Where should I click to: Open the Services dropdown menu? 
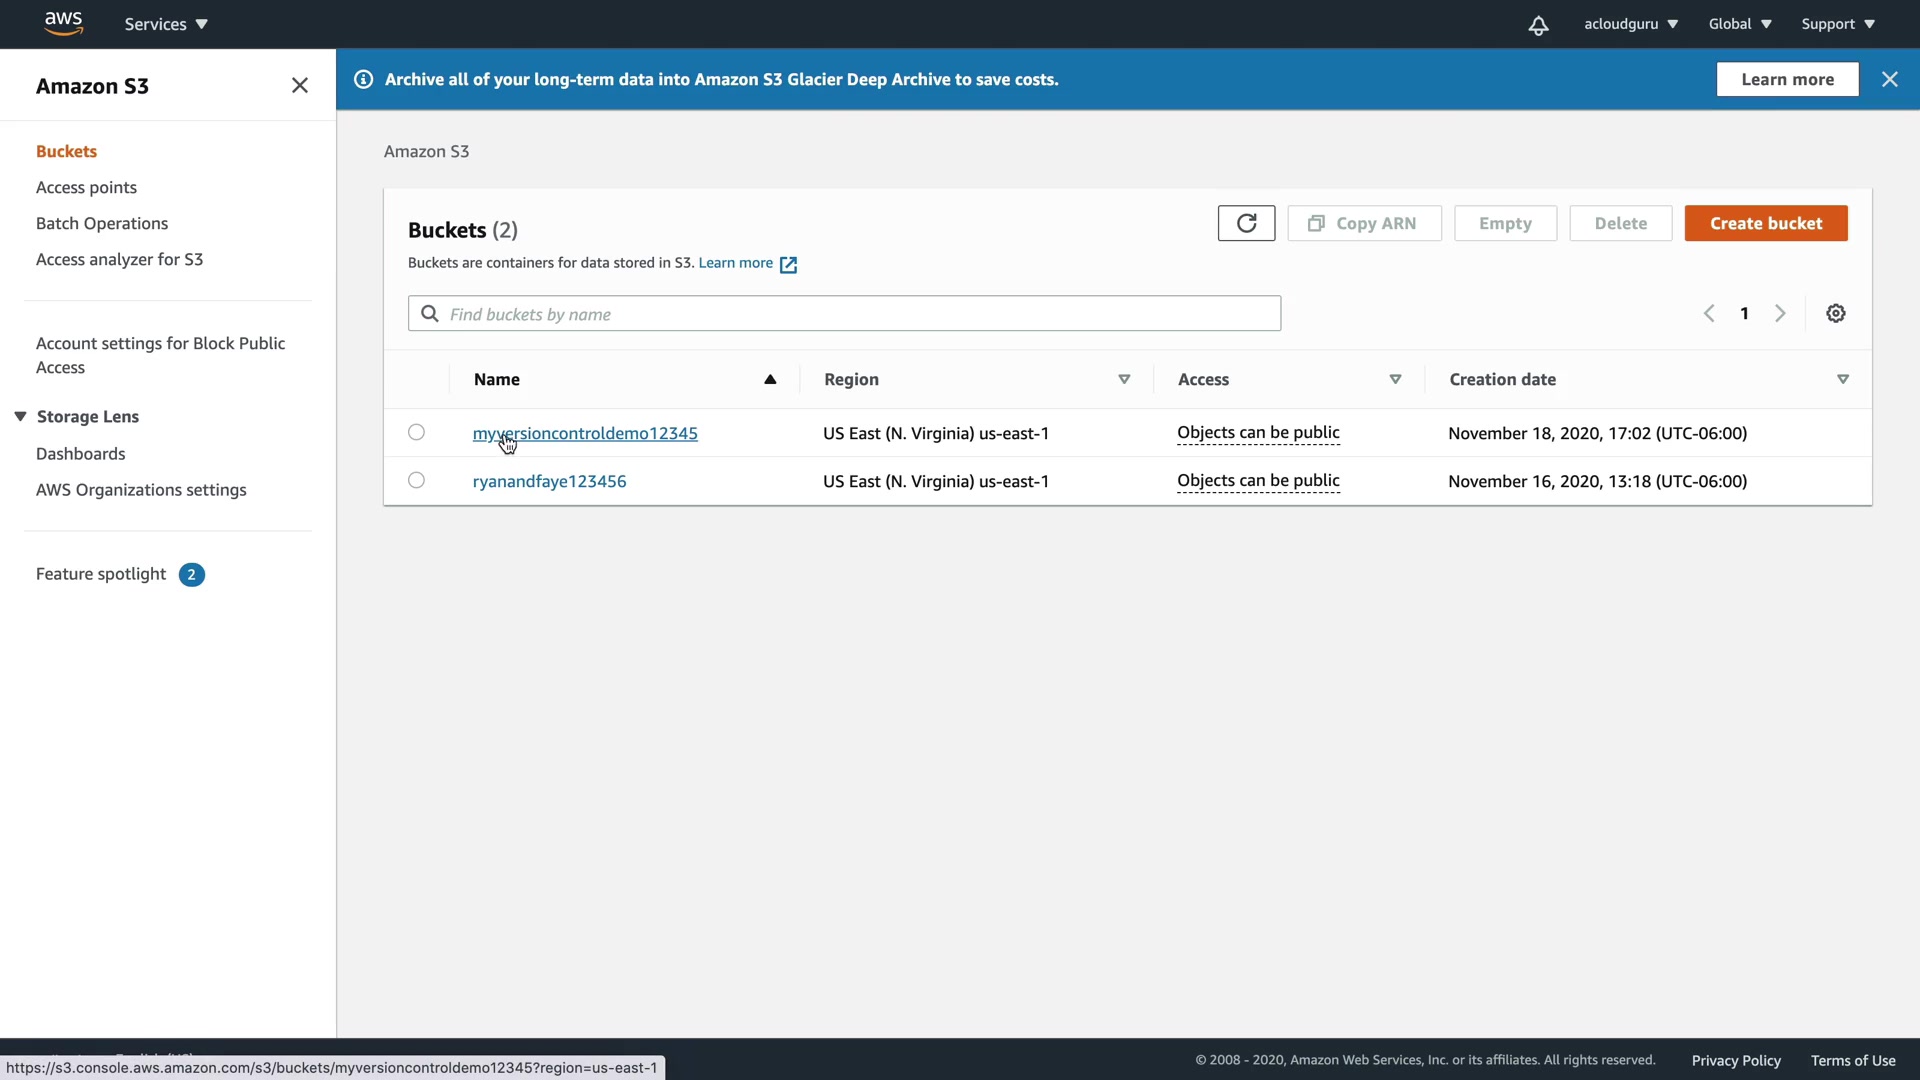pos(166,24)
